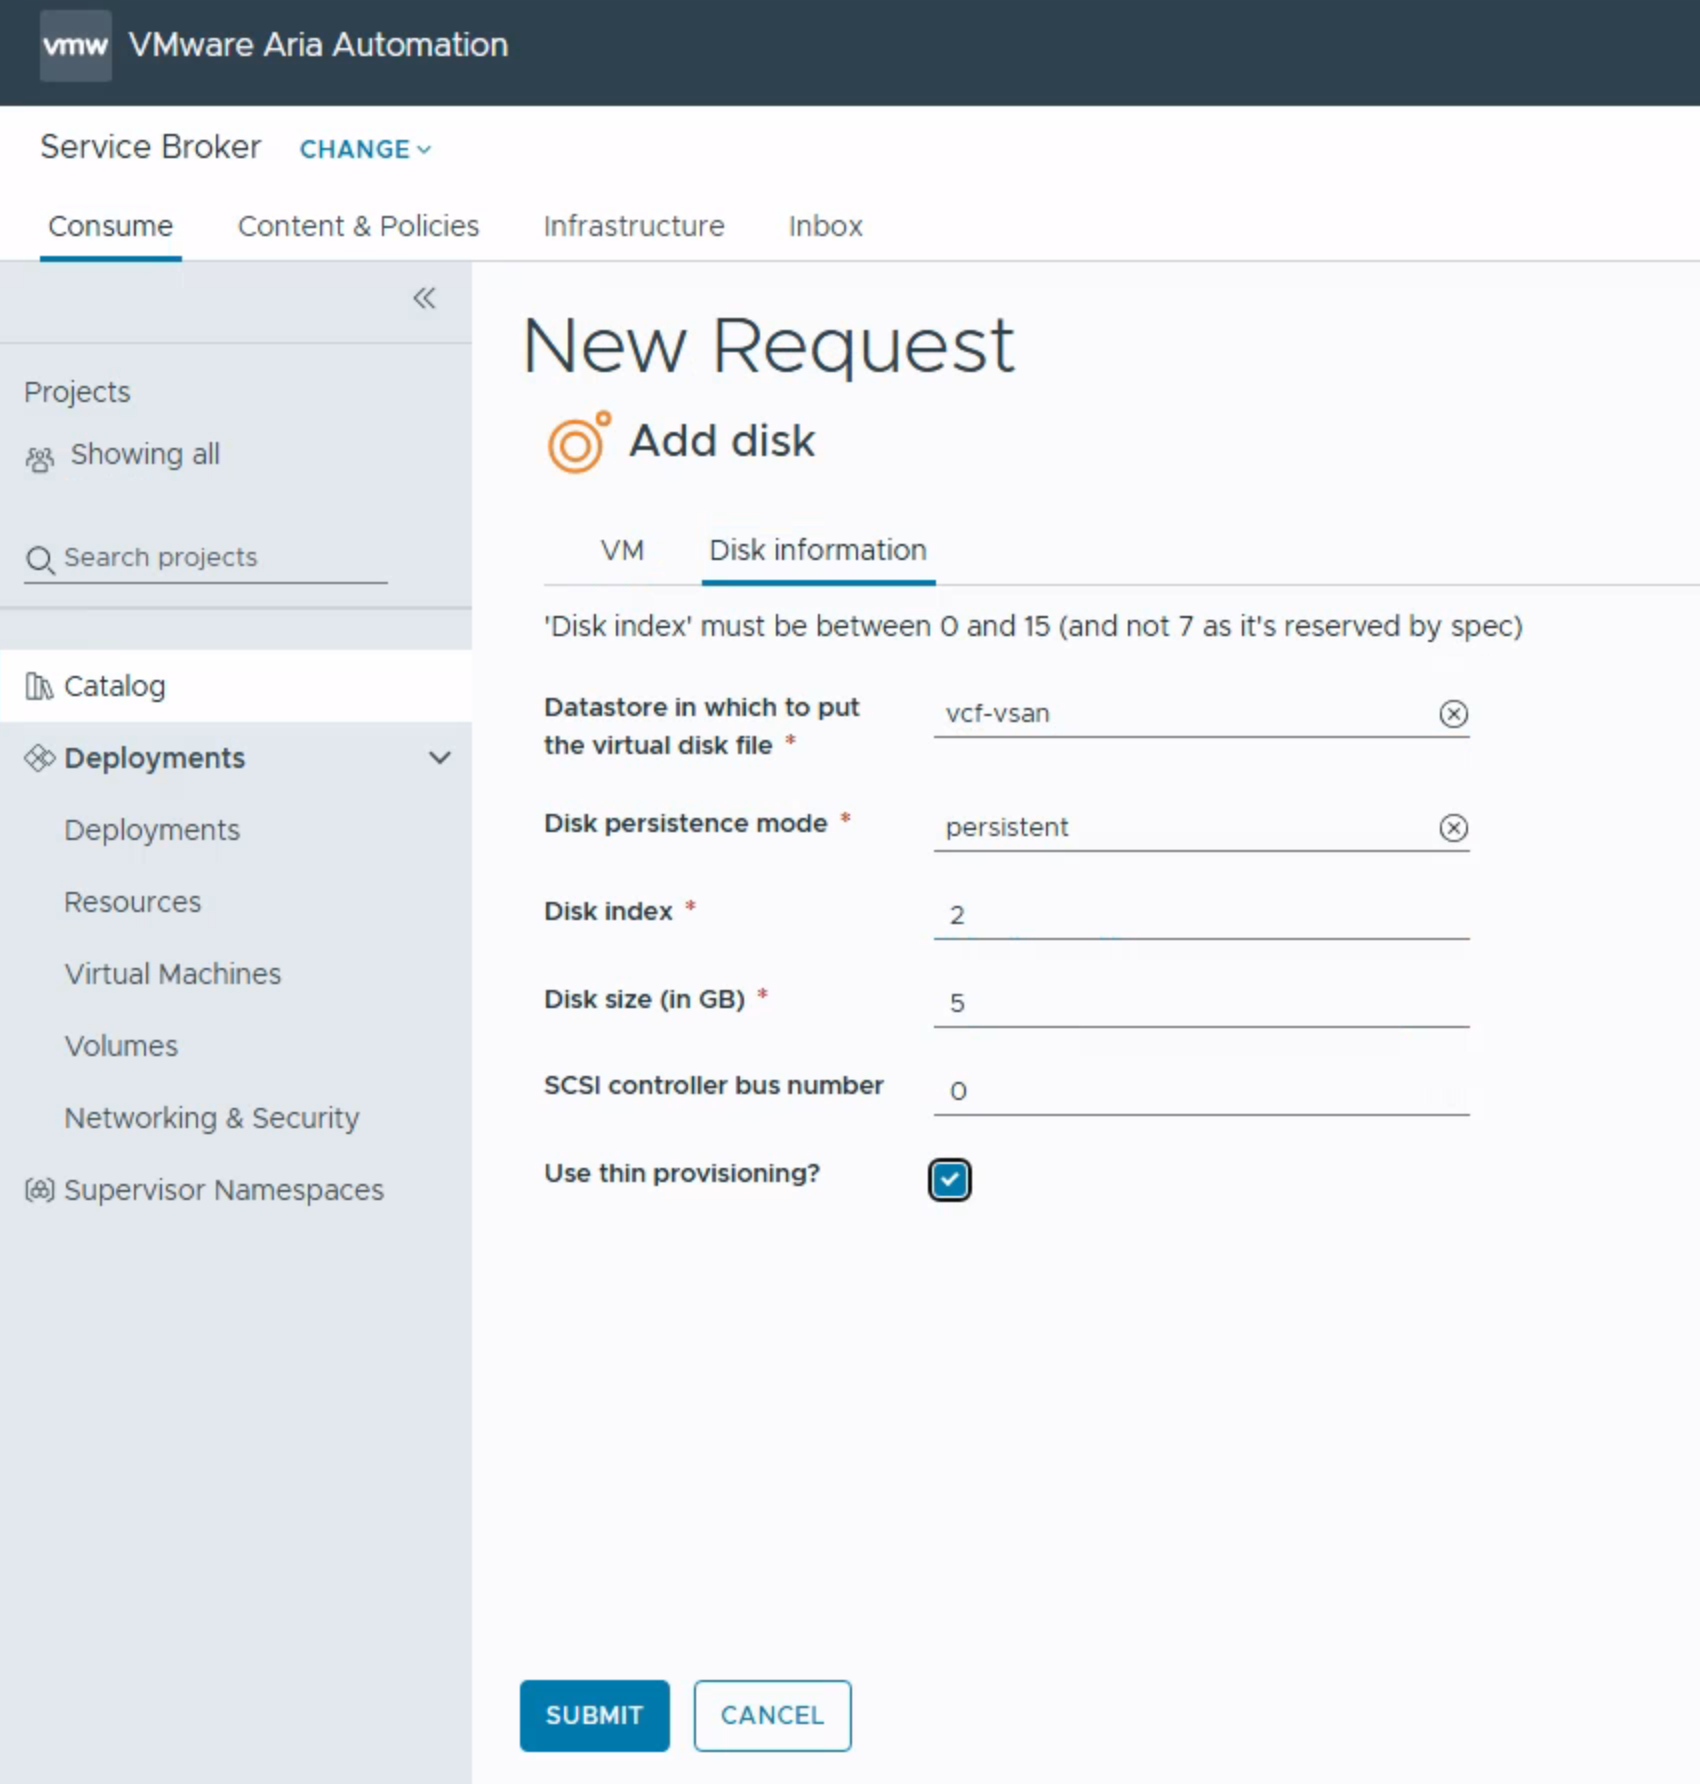Click the New Request page title
Screen dimensions: 1700x1784
click(x=768, y=346)
